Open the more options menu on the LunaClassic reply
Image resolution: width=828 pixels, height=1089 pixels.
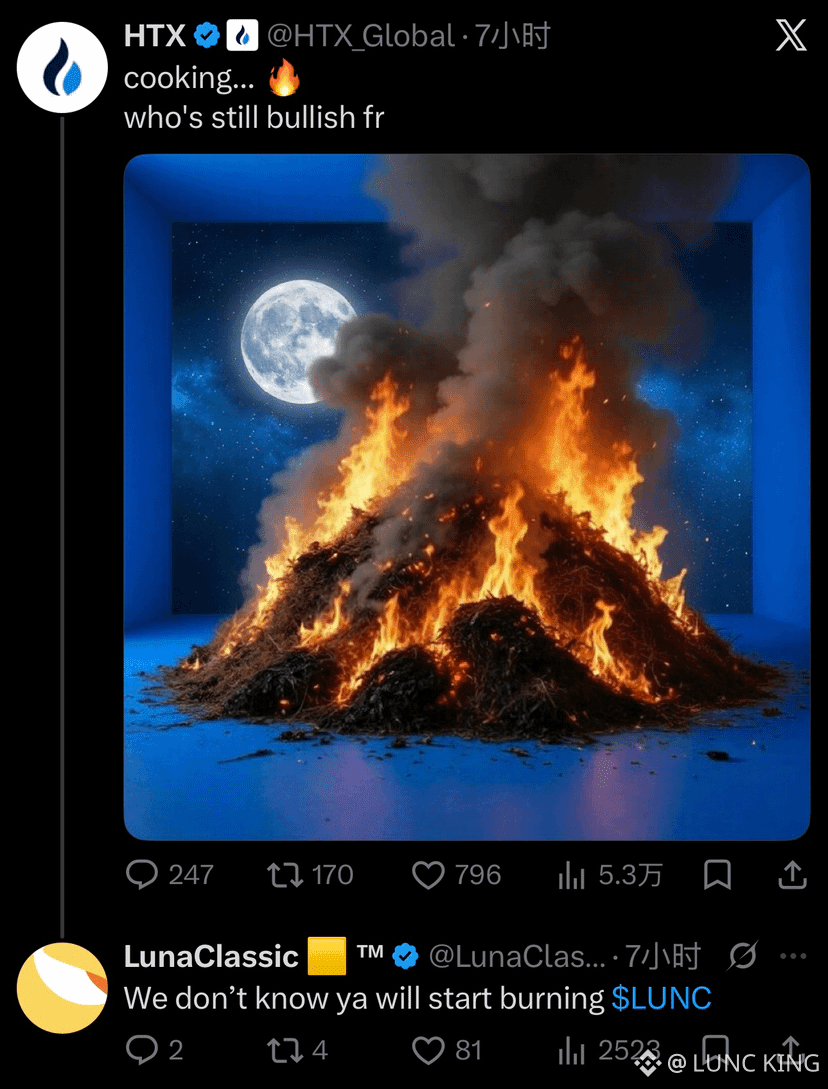point(793,956)
